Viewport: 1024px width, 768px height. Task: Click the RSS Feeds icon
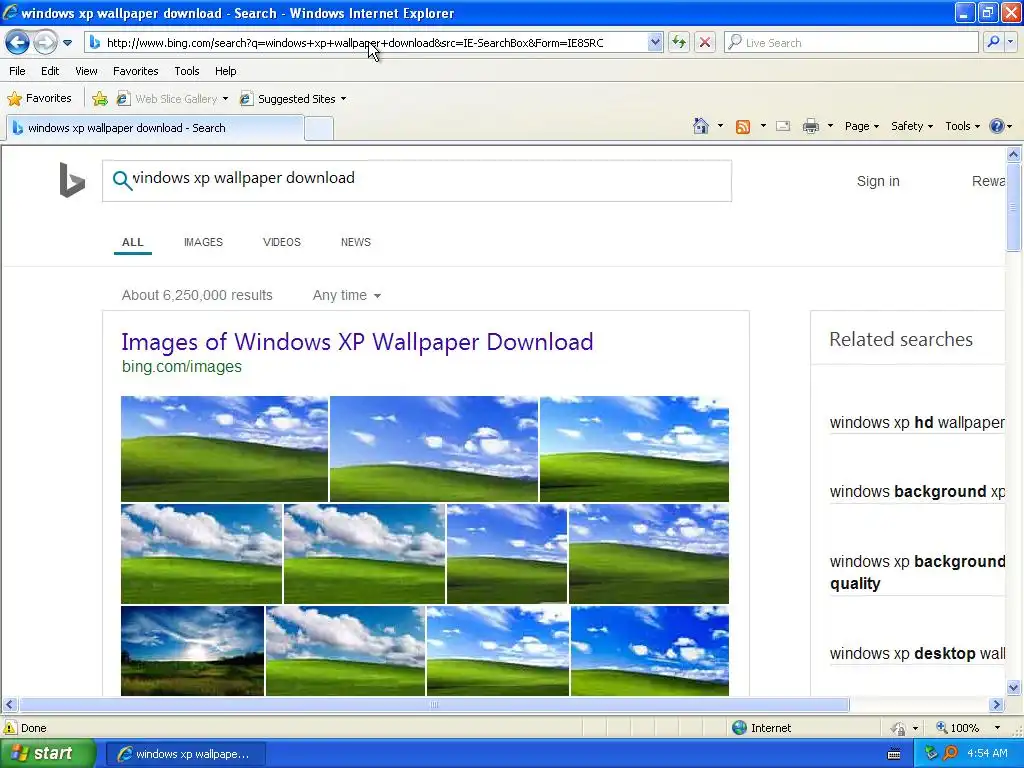point(743,127)
